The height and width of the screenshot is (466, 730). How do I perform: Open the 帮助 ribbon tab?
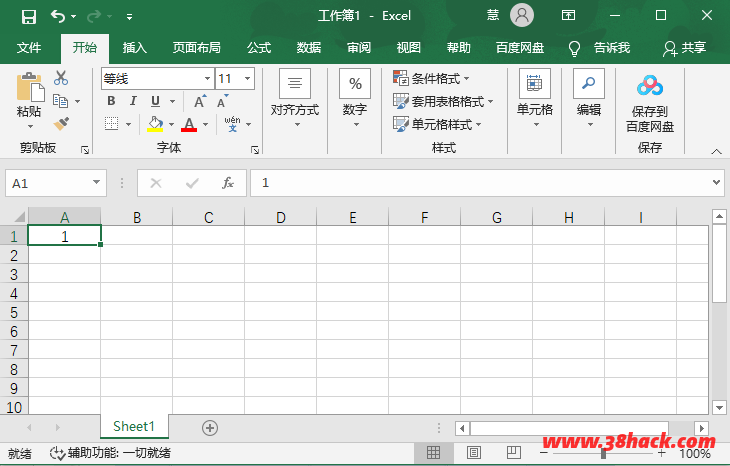(x=459, y=47)
